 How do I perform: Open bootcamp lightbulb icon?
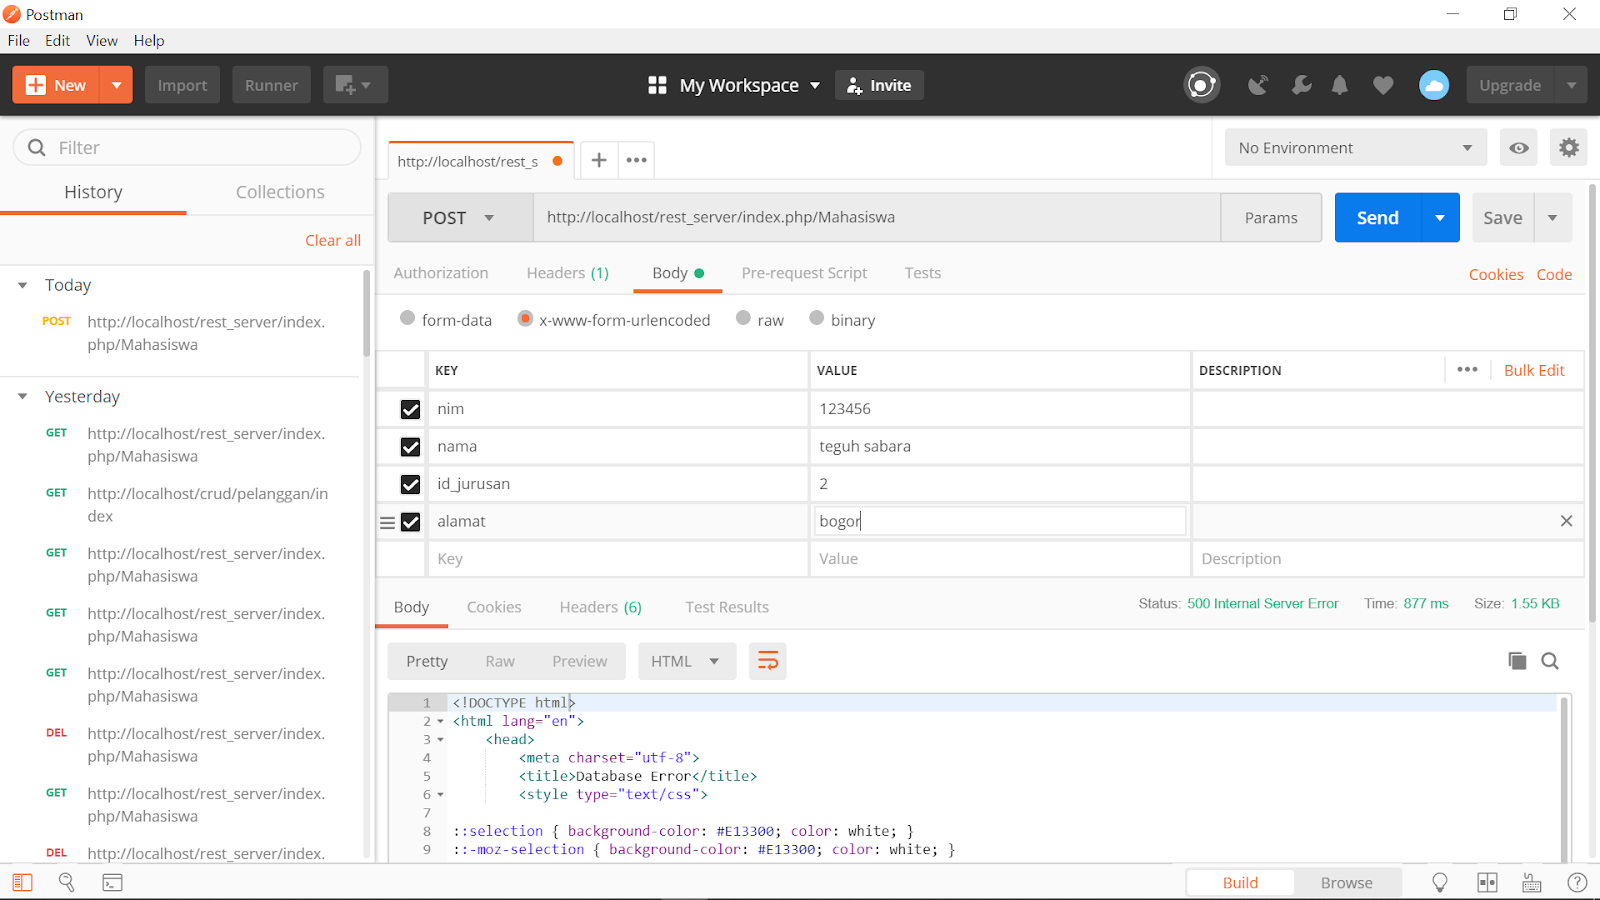tap(1440, 882)
